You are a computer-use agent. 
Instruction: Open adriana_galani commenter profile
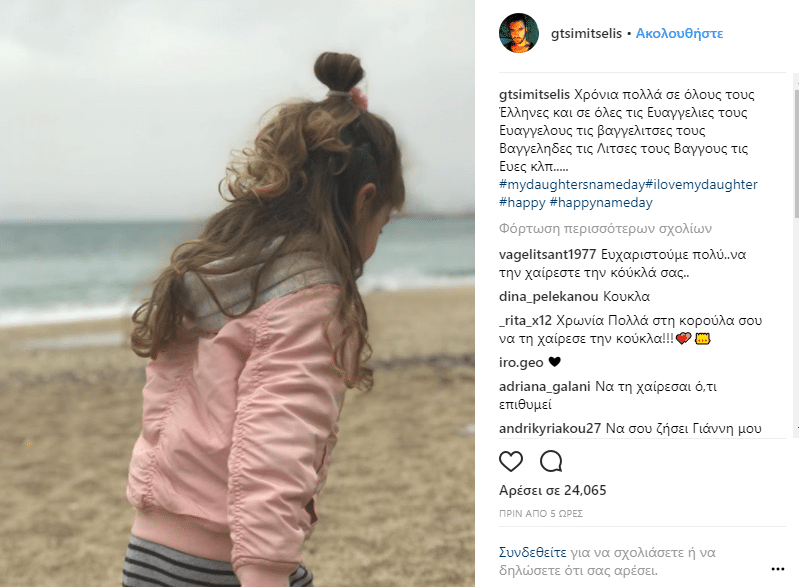click(544, 387)
